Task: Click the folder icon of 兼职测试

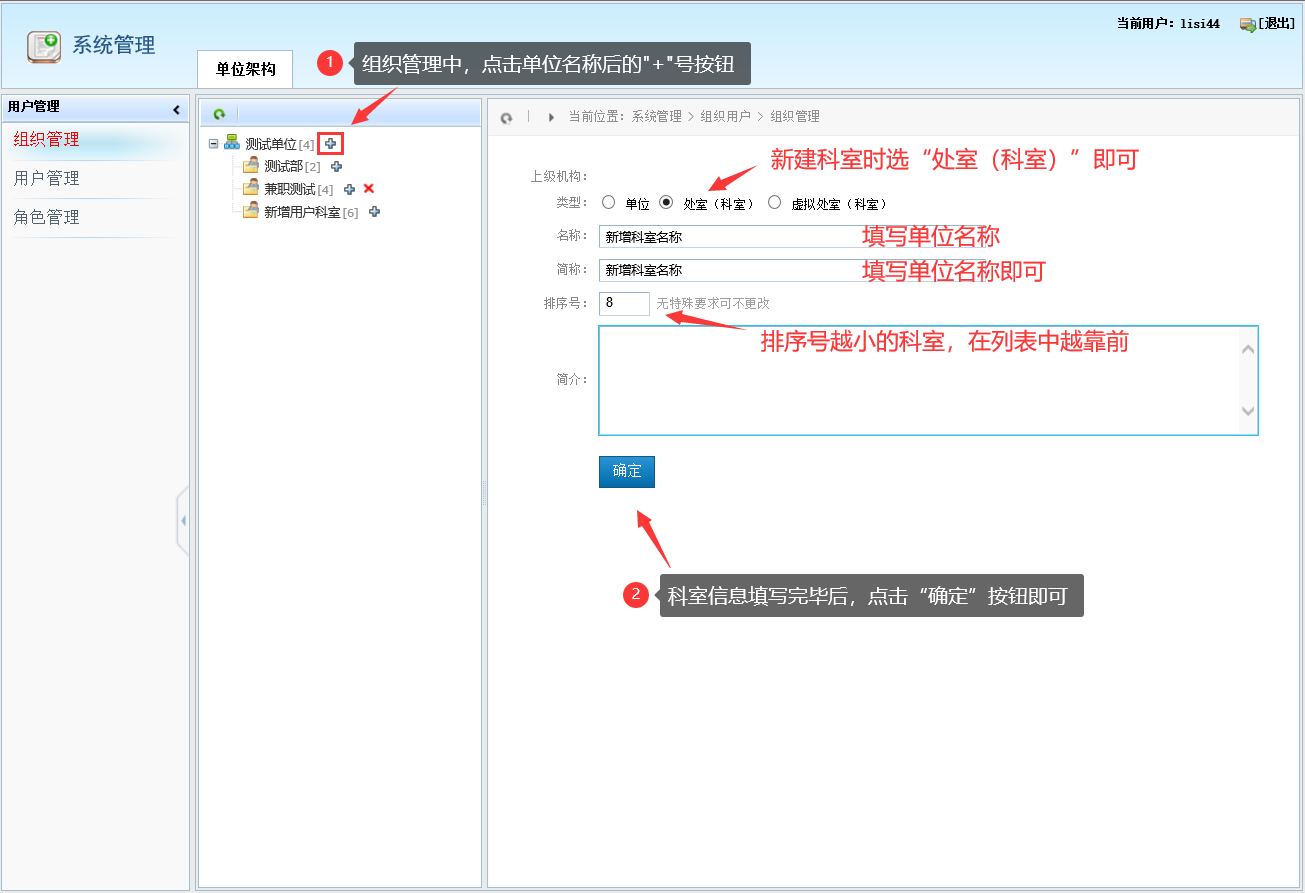Action: (251, 189)
